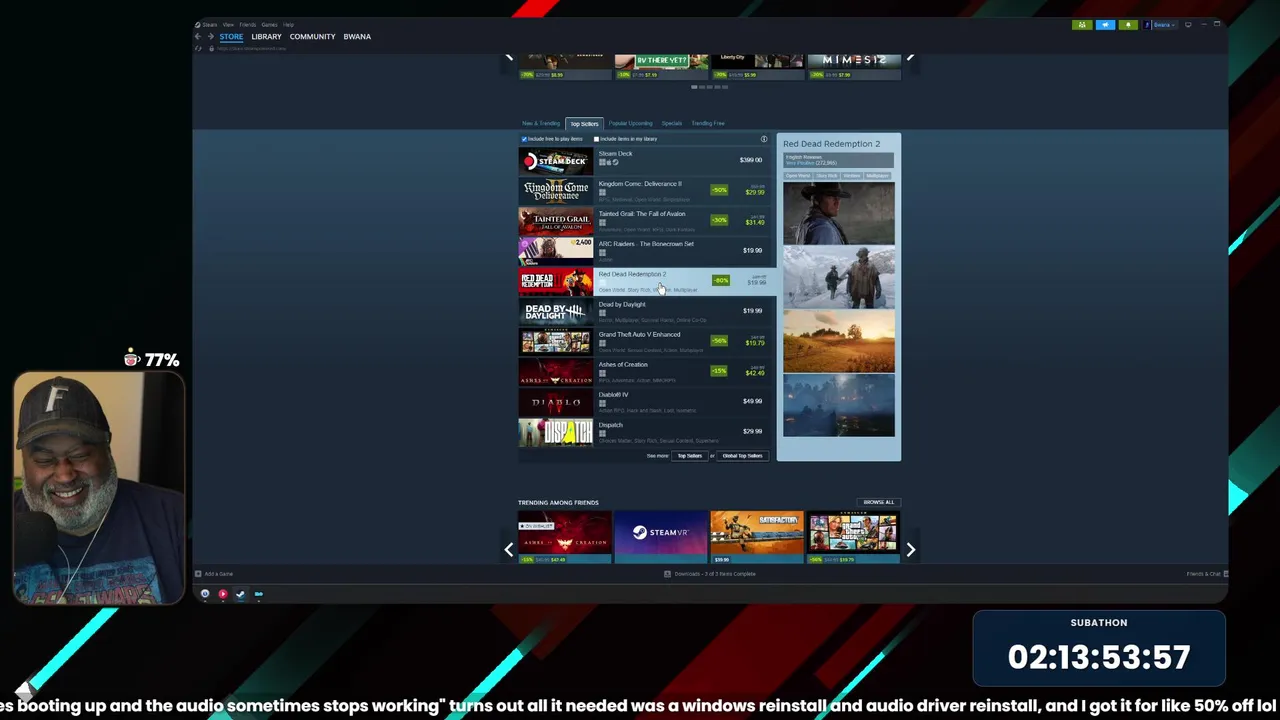Open the BWANA profile menu
The width and height of the screenshot is (1280, 720).
click(x=357, y=36)
